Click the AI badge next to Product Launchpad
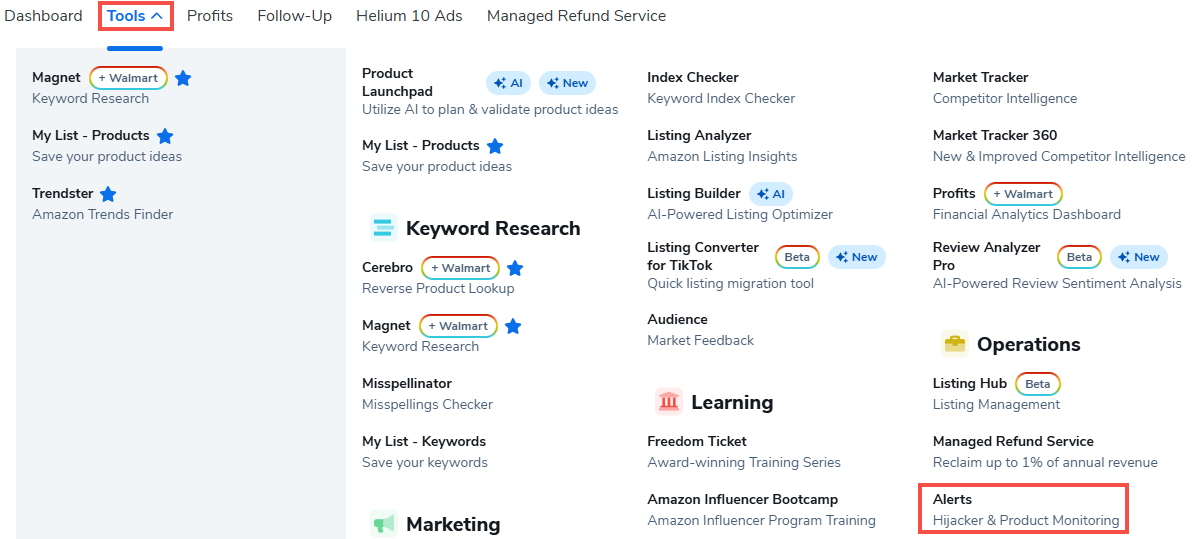This screenshot has height=539, width=1201. [x=509, y=83]
